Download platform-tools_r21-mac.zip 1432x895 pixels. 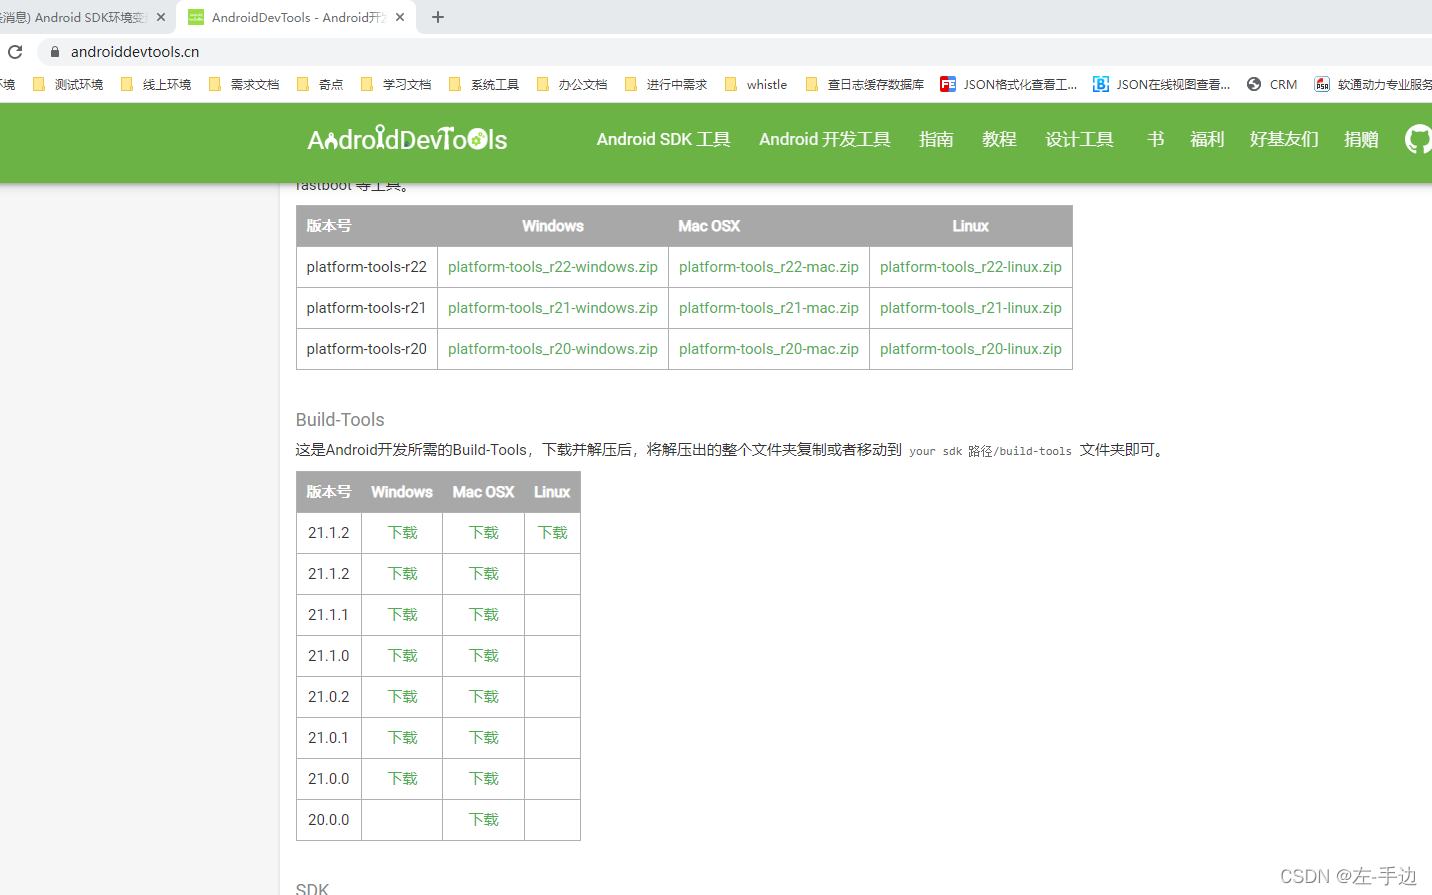pyautogui.click(x=769, y=308)
